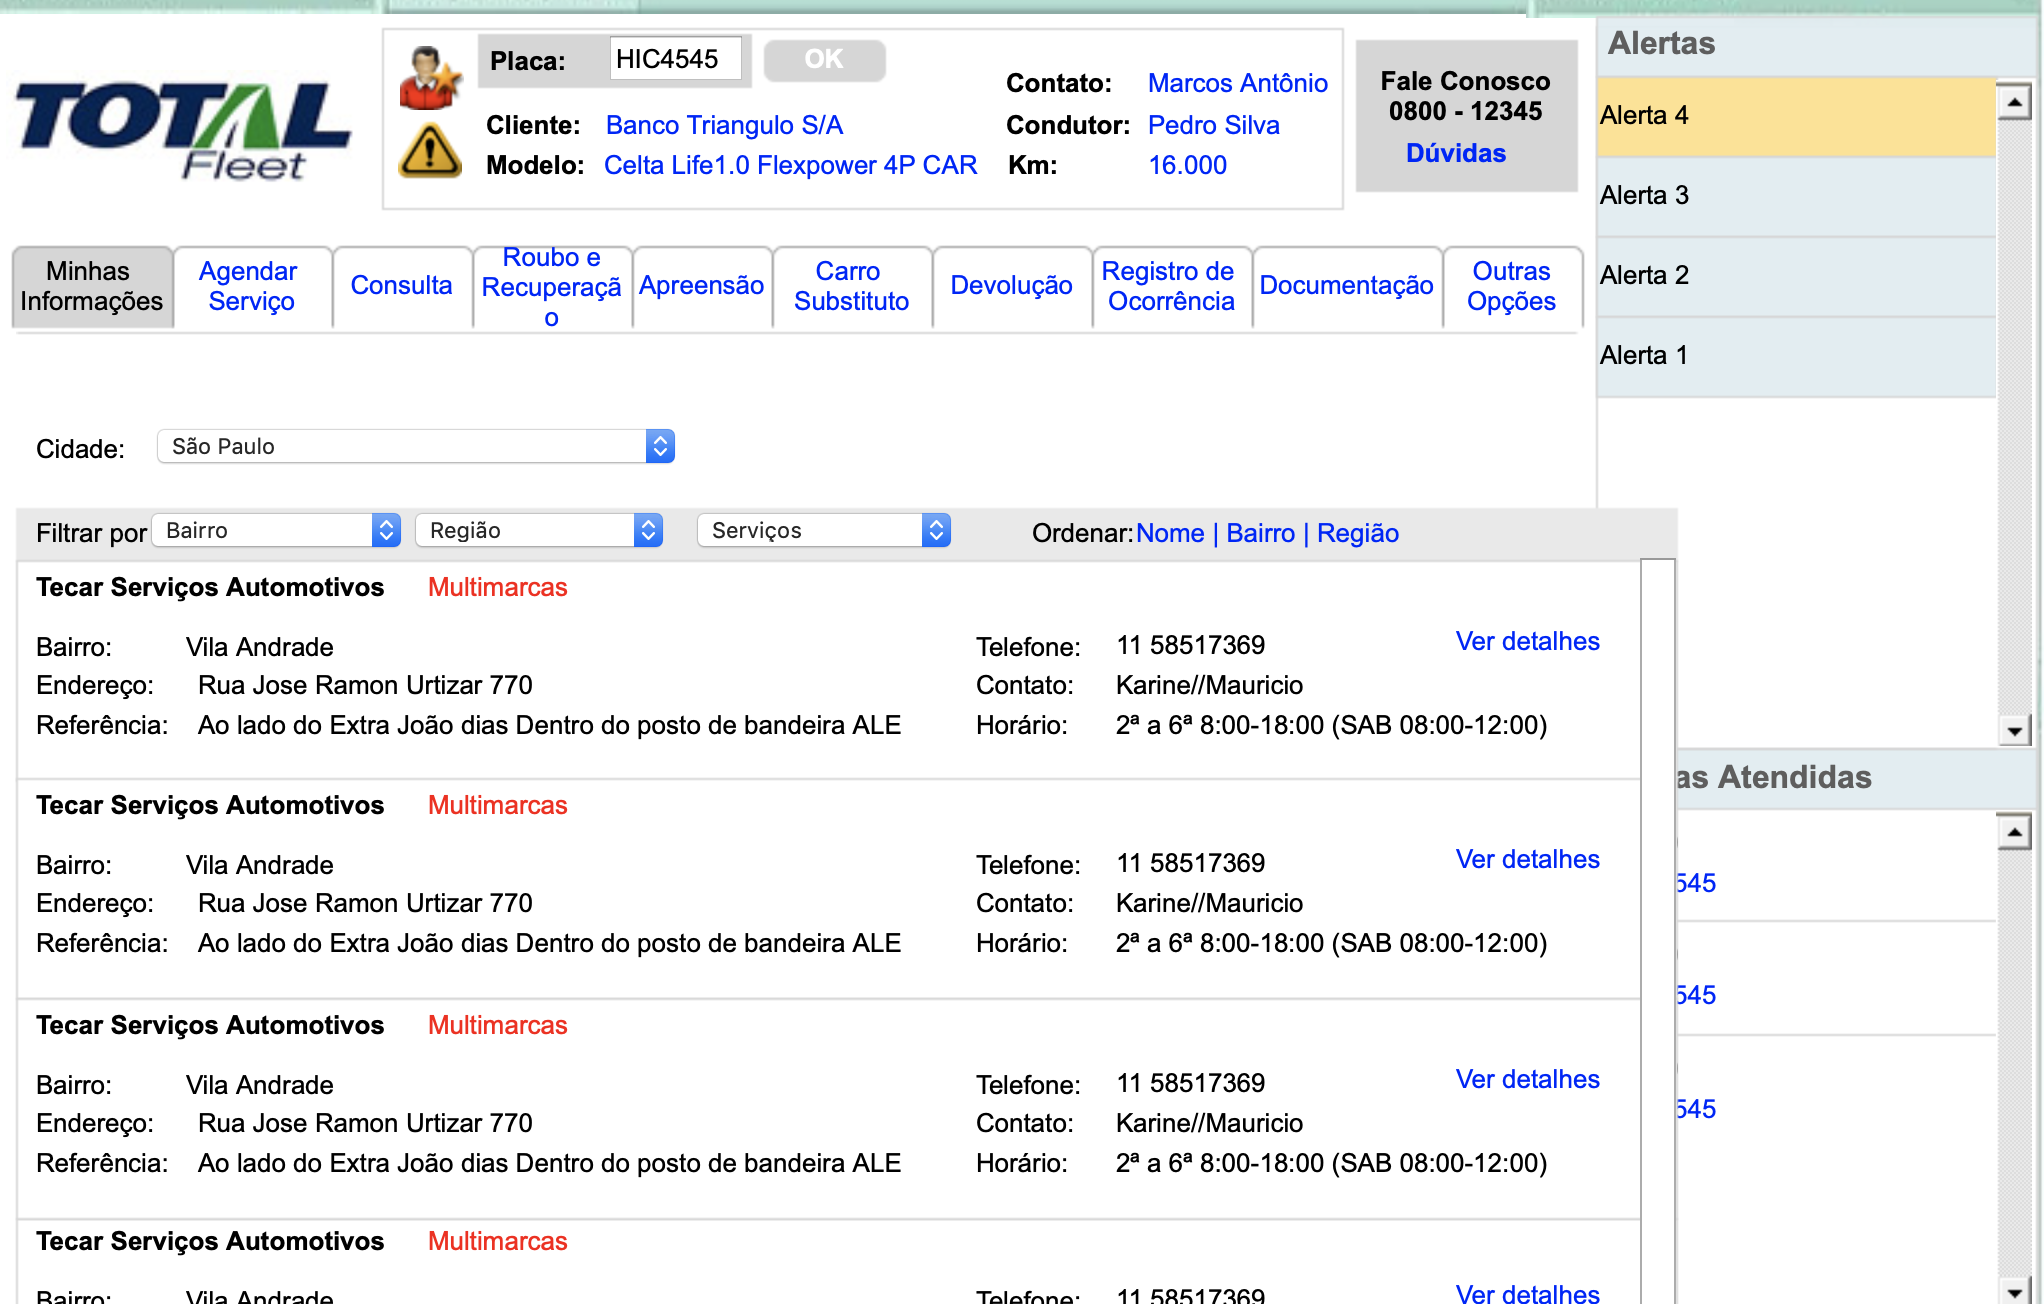Viewport: 2044px width, 1304px height.
Task: Select highlighted Alerta 4 item
Action: (1796, 116)
